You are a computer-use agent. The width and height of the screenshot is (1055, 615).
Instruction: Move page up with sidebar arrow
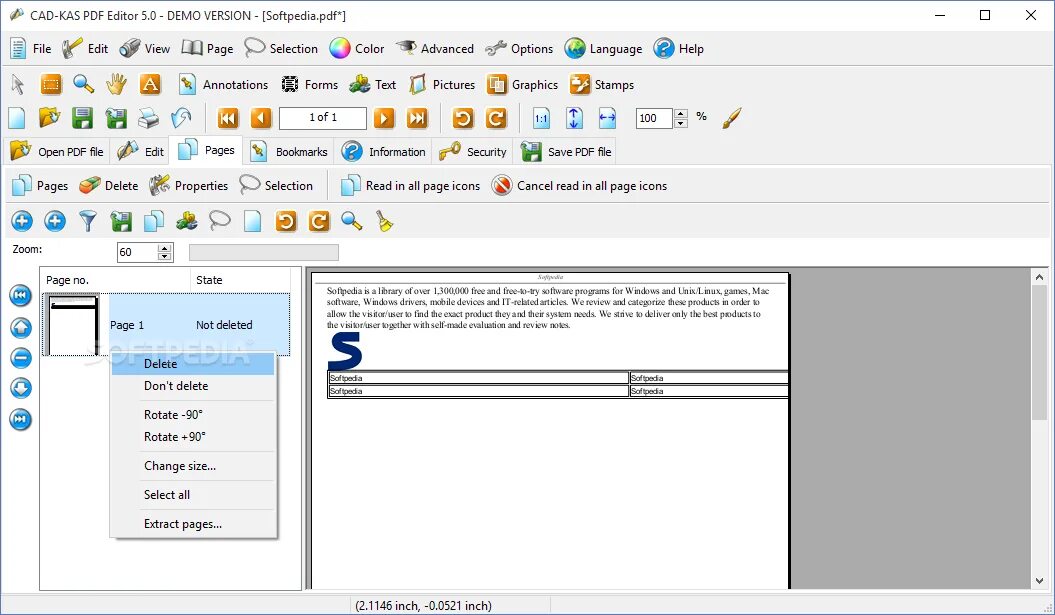coord(21,328)
